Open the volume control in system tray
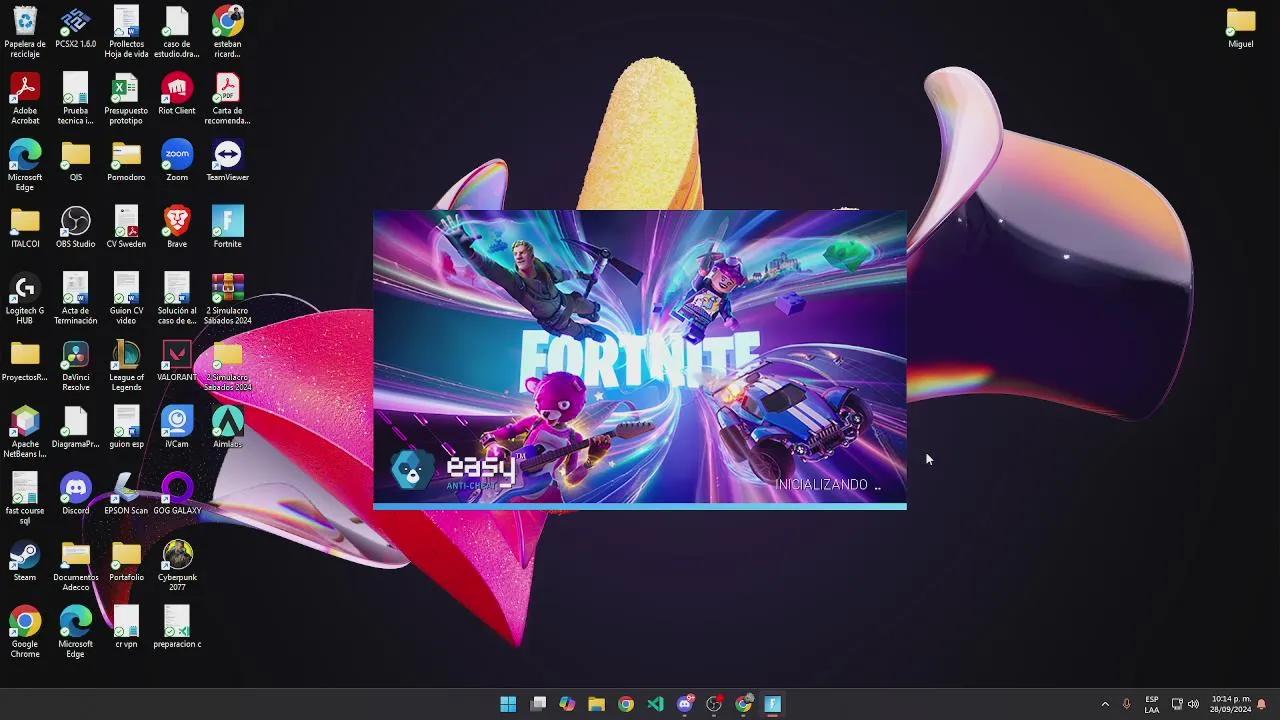The width and height of the screenshot is (1280, 720). click(1193, 704)
